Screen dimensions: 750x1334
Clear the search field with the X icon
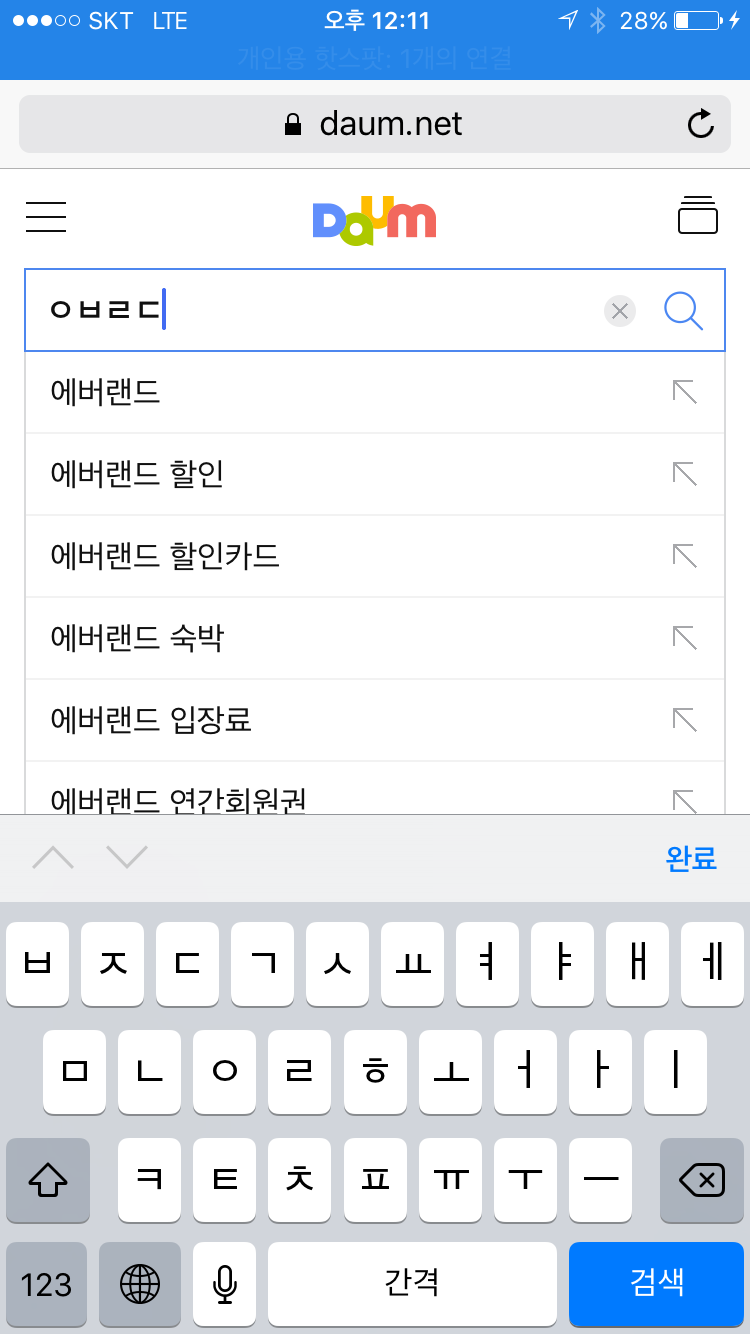[x=620, y=311]
